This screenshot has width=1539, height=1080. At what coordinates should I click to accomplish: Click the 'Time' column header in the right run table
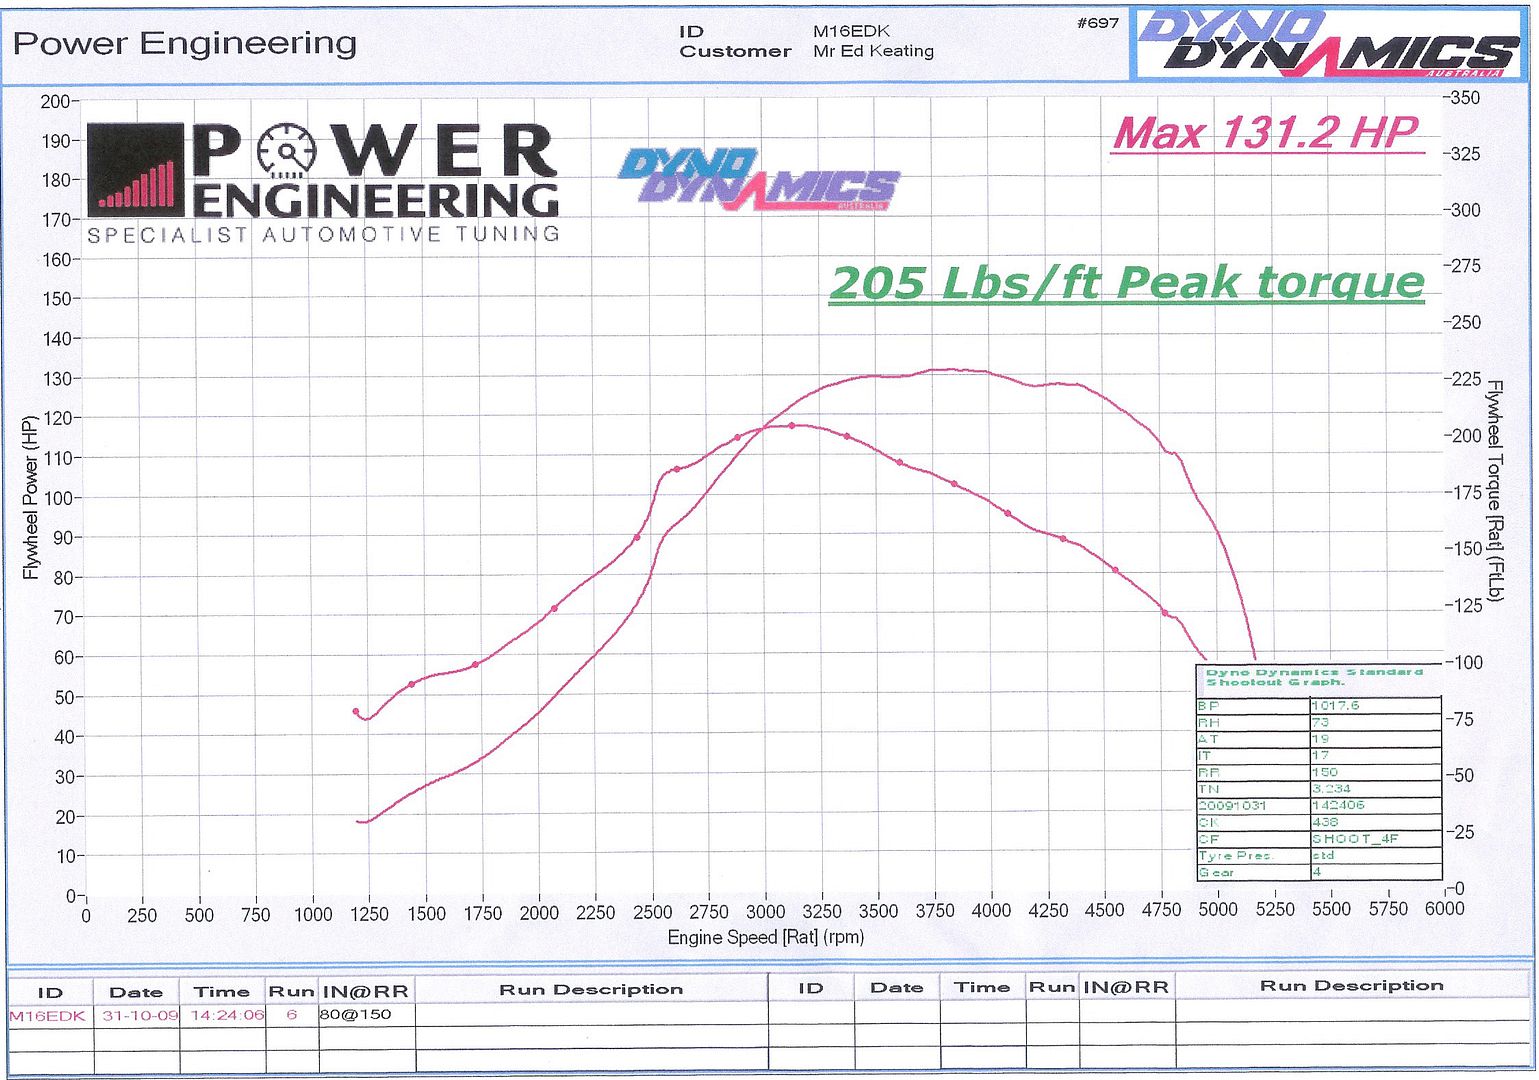click(x=981, y=987)
